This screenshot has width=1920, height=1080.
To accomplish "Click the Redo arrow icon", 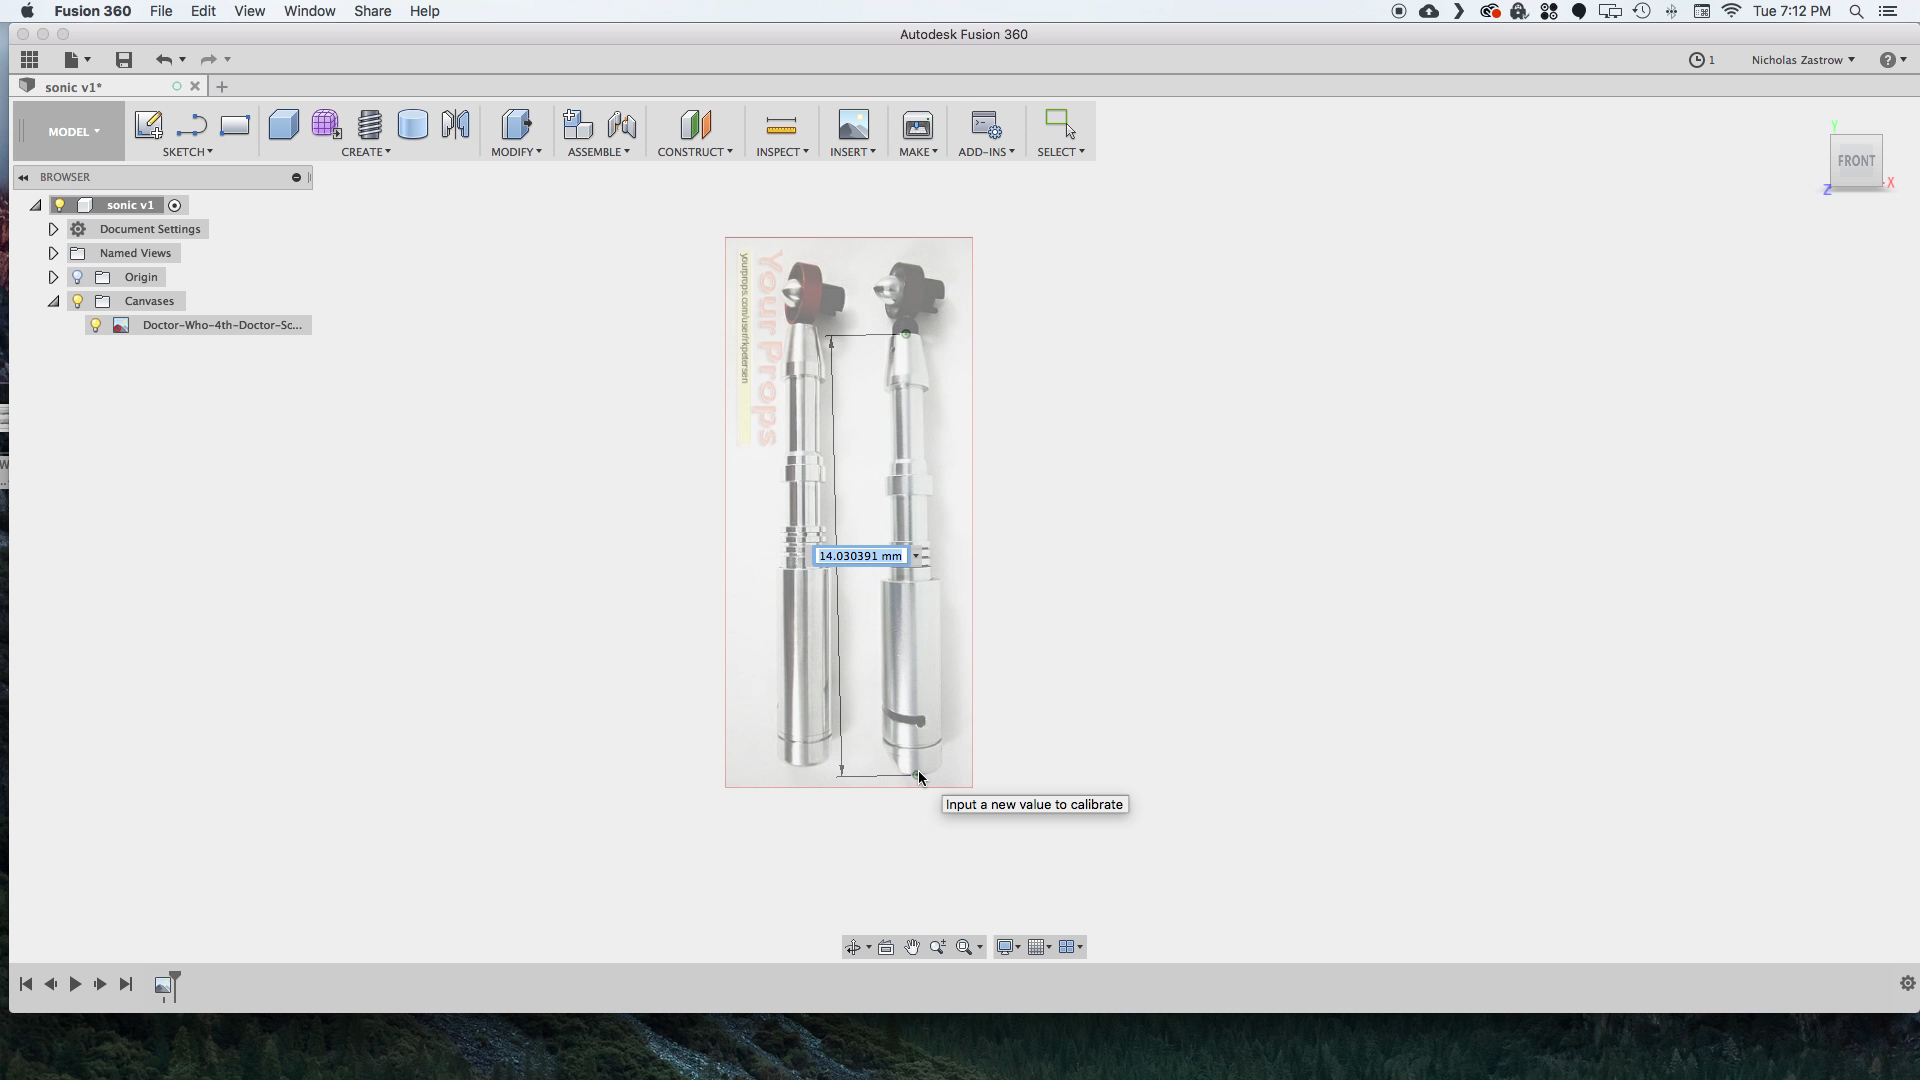I will coord(208,60).
